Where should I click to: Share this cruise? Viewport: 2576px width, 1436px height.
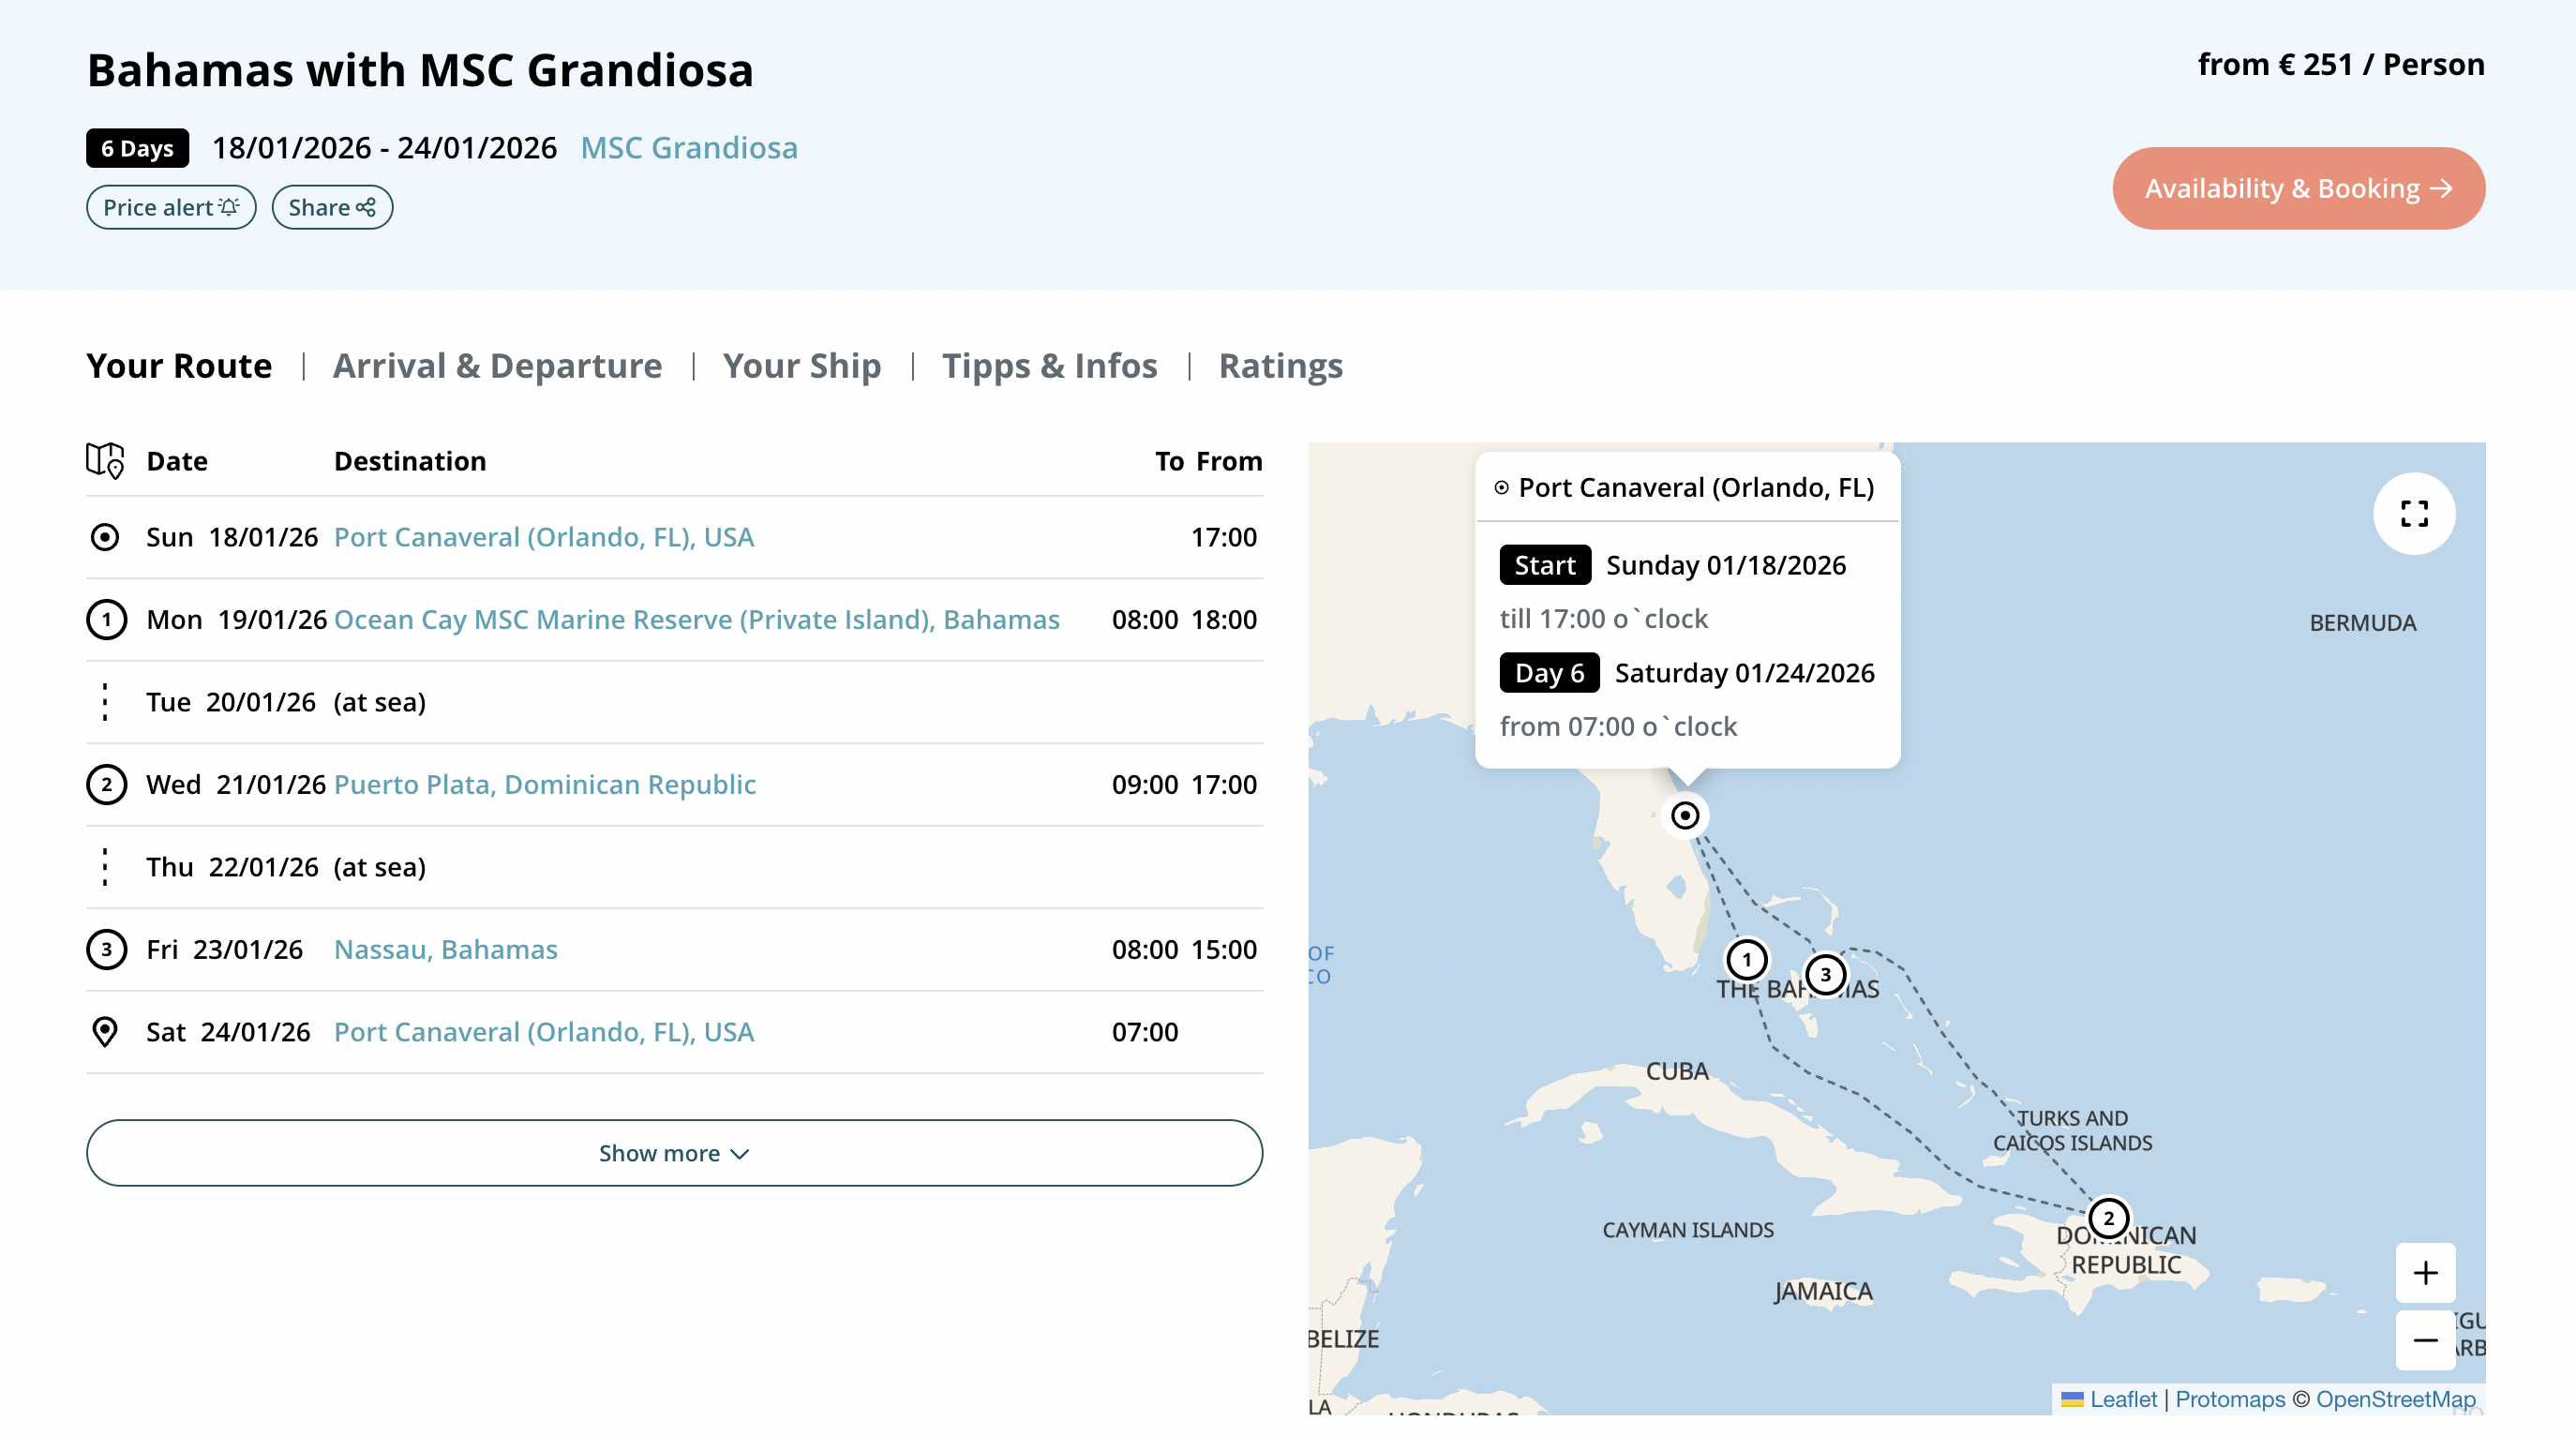pyautogui.click(x=332, y=207)
